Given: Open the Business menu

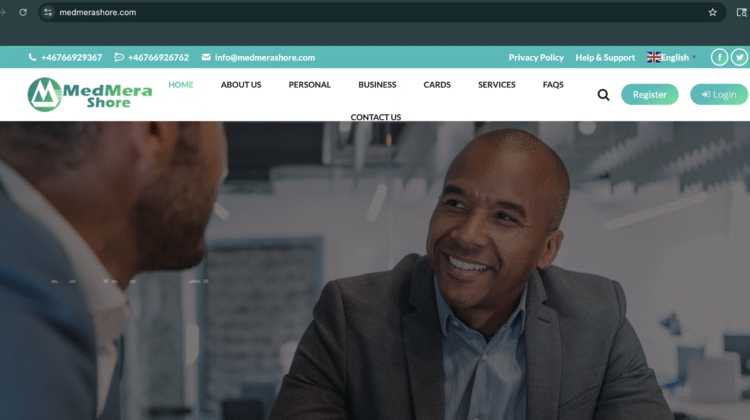Looking at the screenshot, I should [x=377, y=85].
